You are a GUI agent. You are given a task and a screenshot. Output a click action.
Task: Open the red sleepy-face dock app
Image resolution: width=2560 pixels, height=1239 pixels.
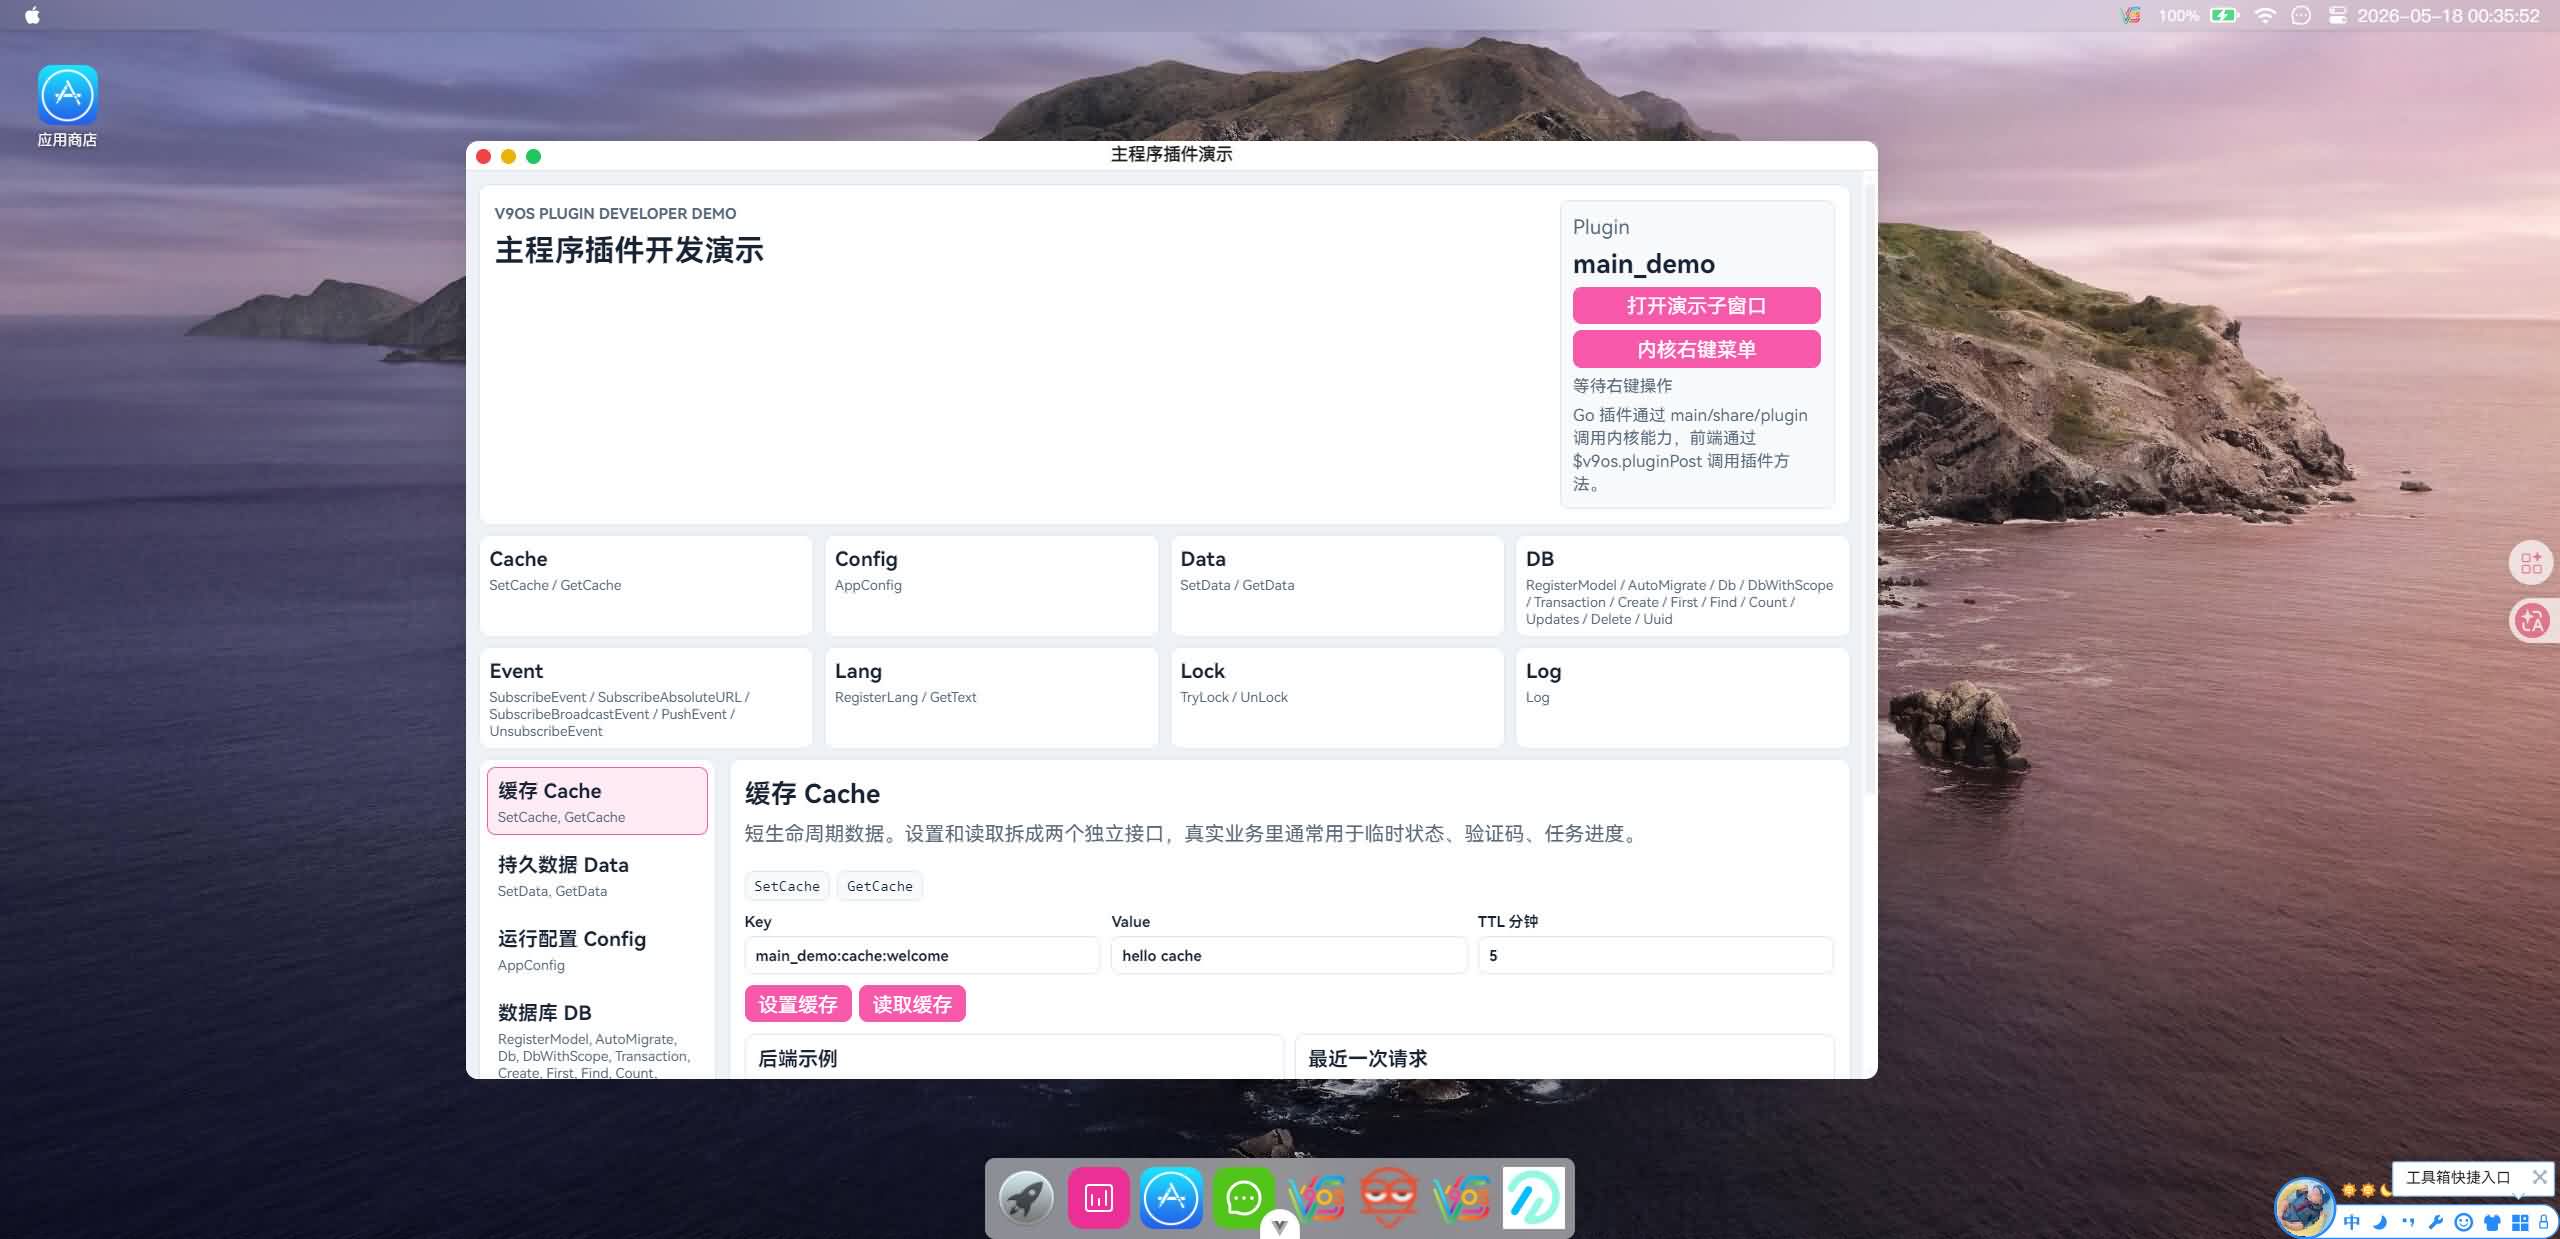(x=1388, y=1197)
